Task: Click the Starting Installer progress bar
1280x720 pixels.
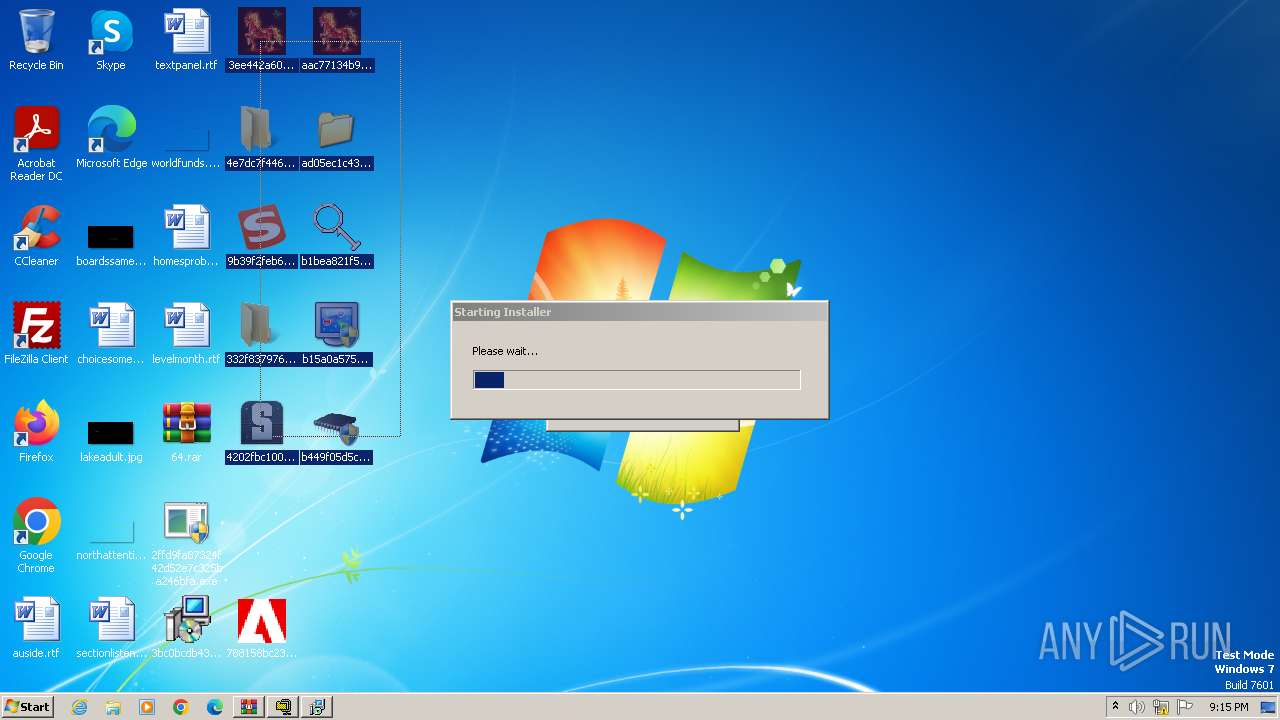Action: coord(637,380)
